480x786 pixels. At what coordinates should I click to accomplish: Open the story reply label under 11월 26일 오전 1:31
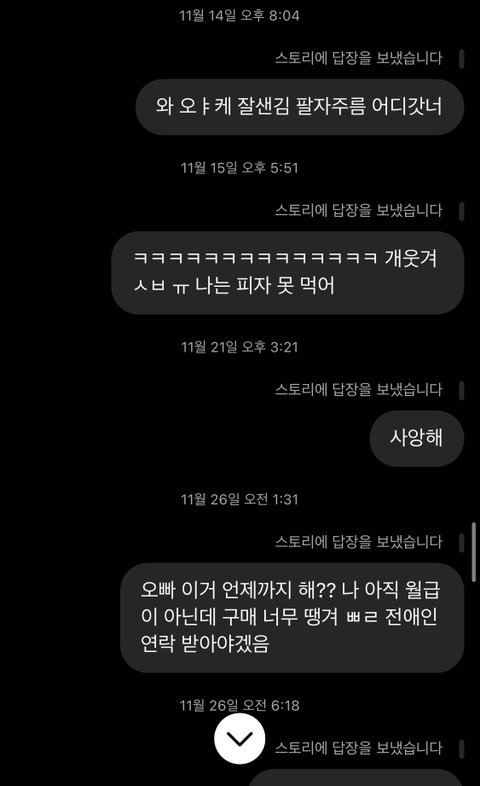[359, 542]
